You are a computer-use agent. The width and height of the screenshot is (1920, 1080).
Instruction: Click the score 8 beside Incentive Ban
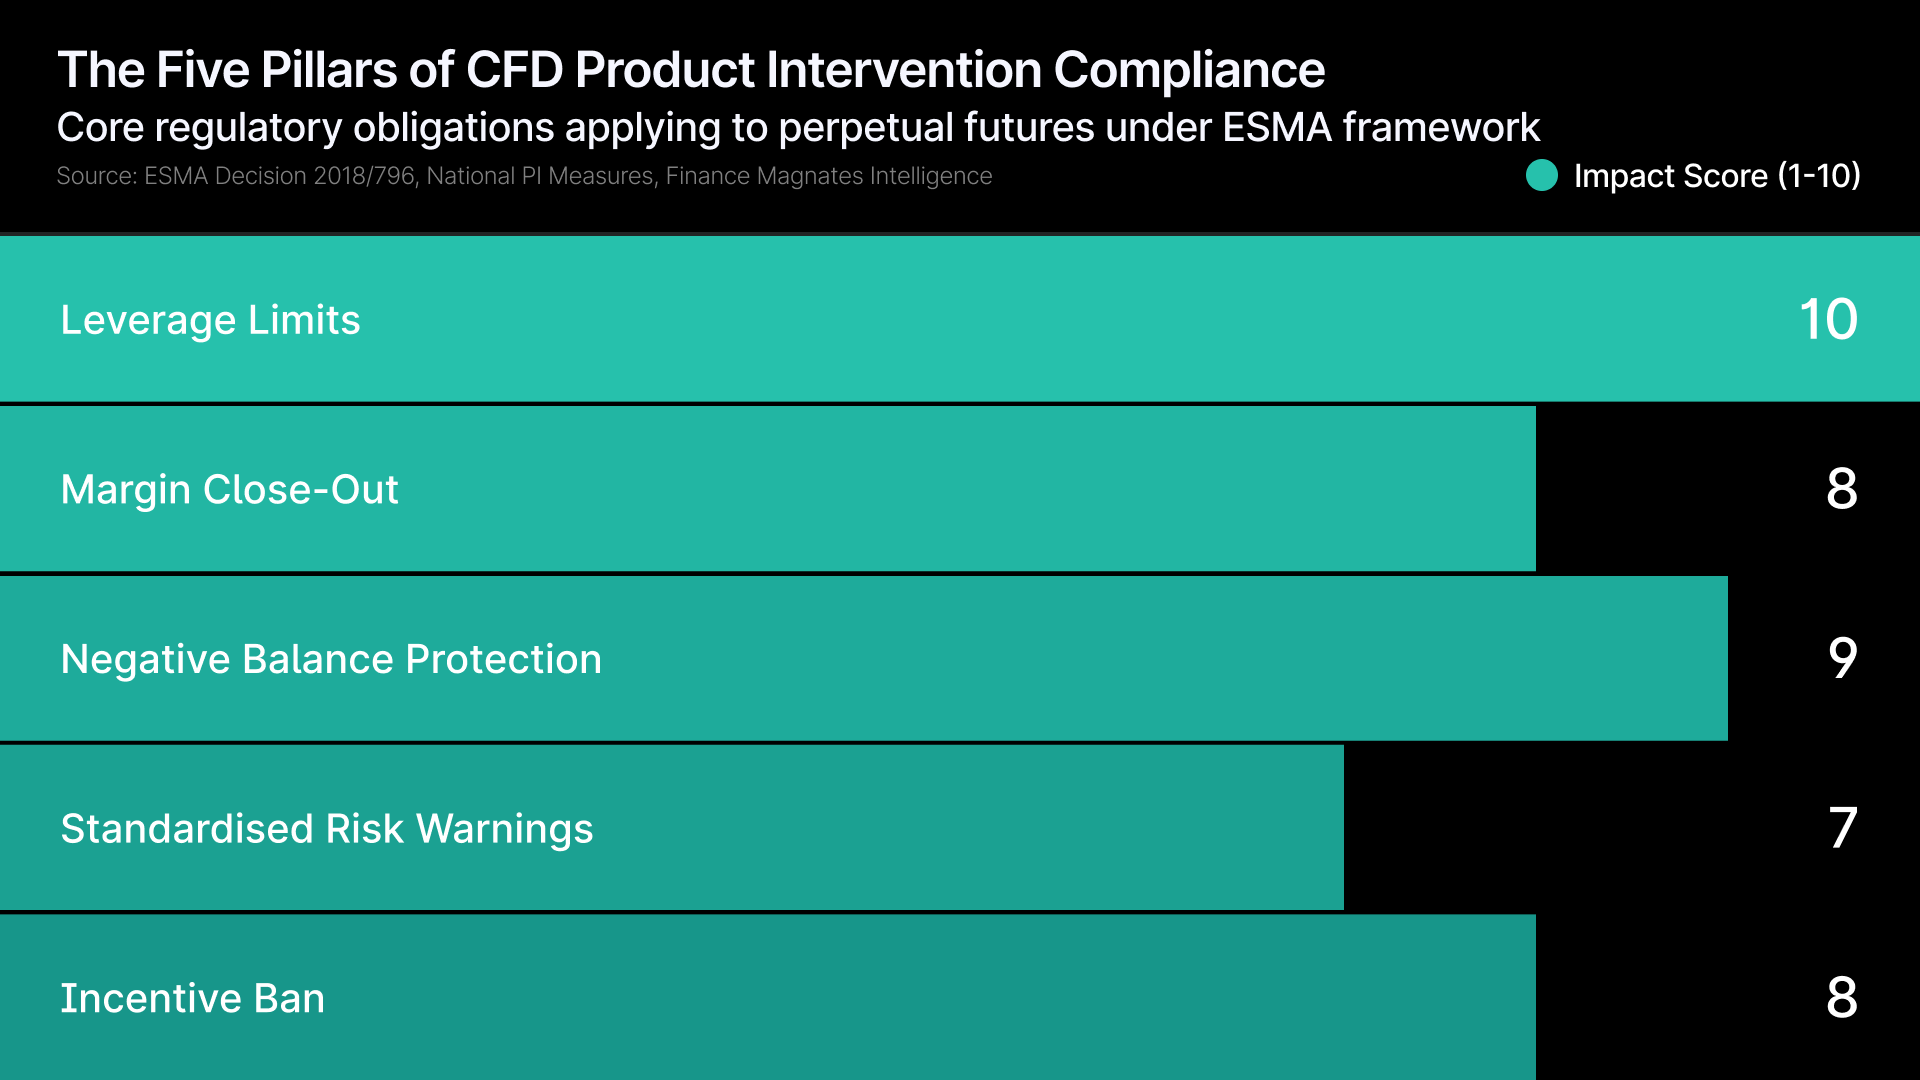1841,998
